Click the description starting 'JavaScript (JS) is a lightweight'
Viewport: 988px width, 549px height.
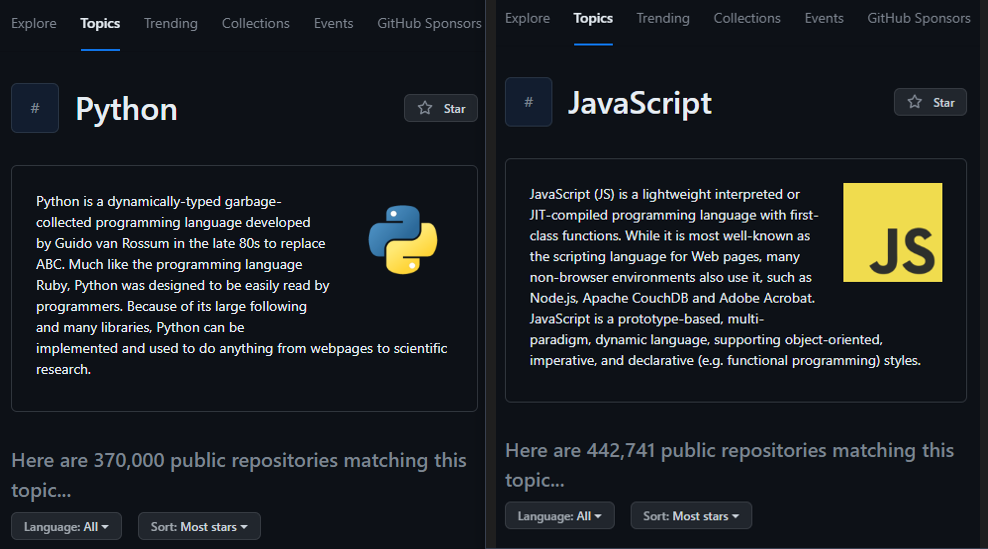pos(725,277)
